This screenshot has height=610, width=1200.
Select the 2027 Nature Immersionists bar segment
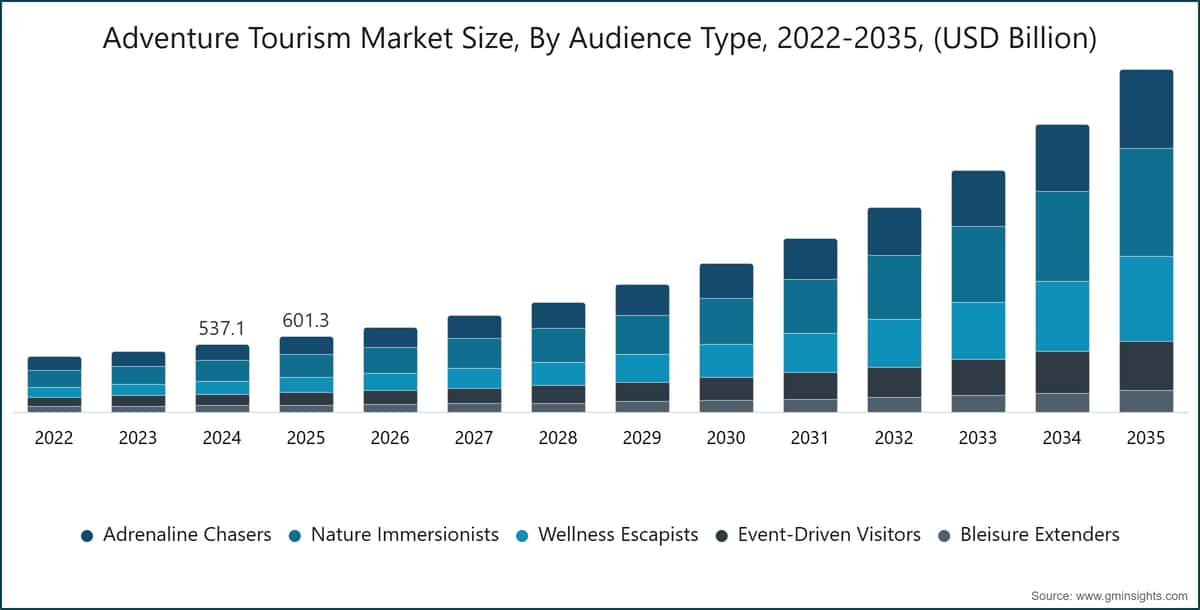coord(474,354)
